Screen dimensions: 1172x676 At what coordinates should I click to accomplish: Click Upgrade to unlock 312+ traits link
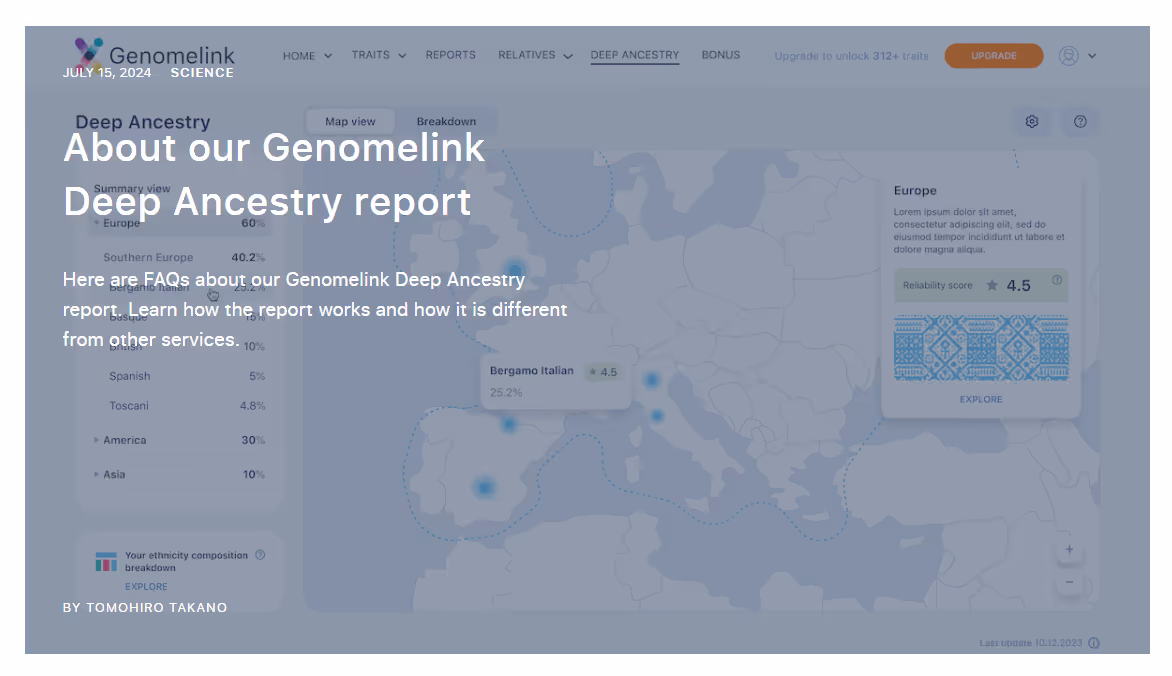851,56
